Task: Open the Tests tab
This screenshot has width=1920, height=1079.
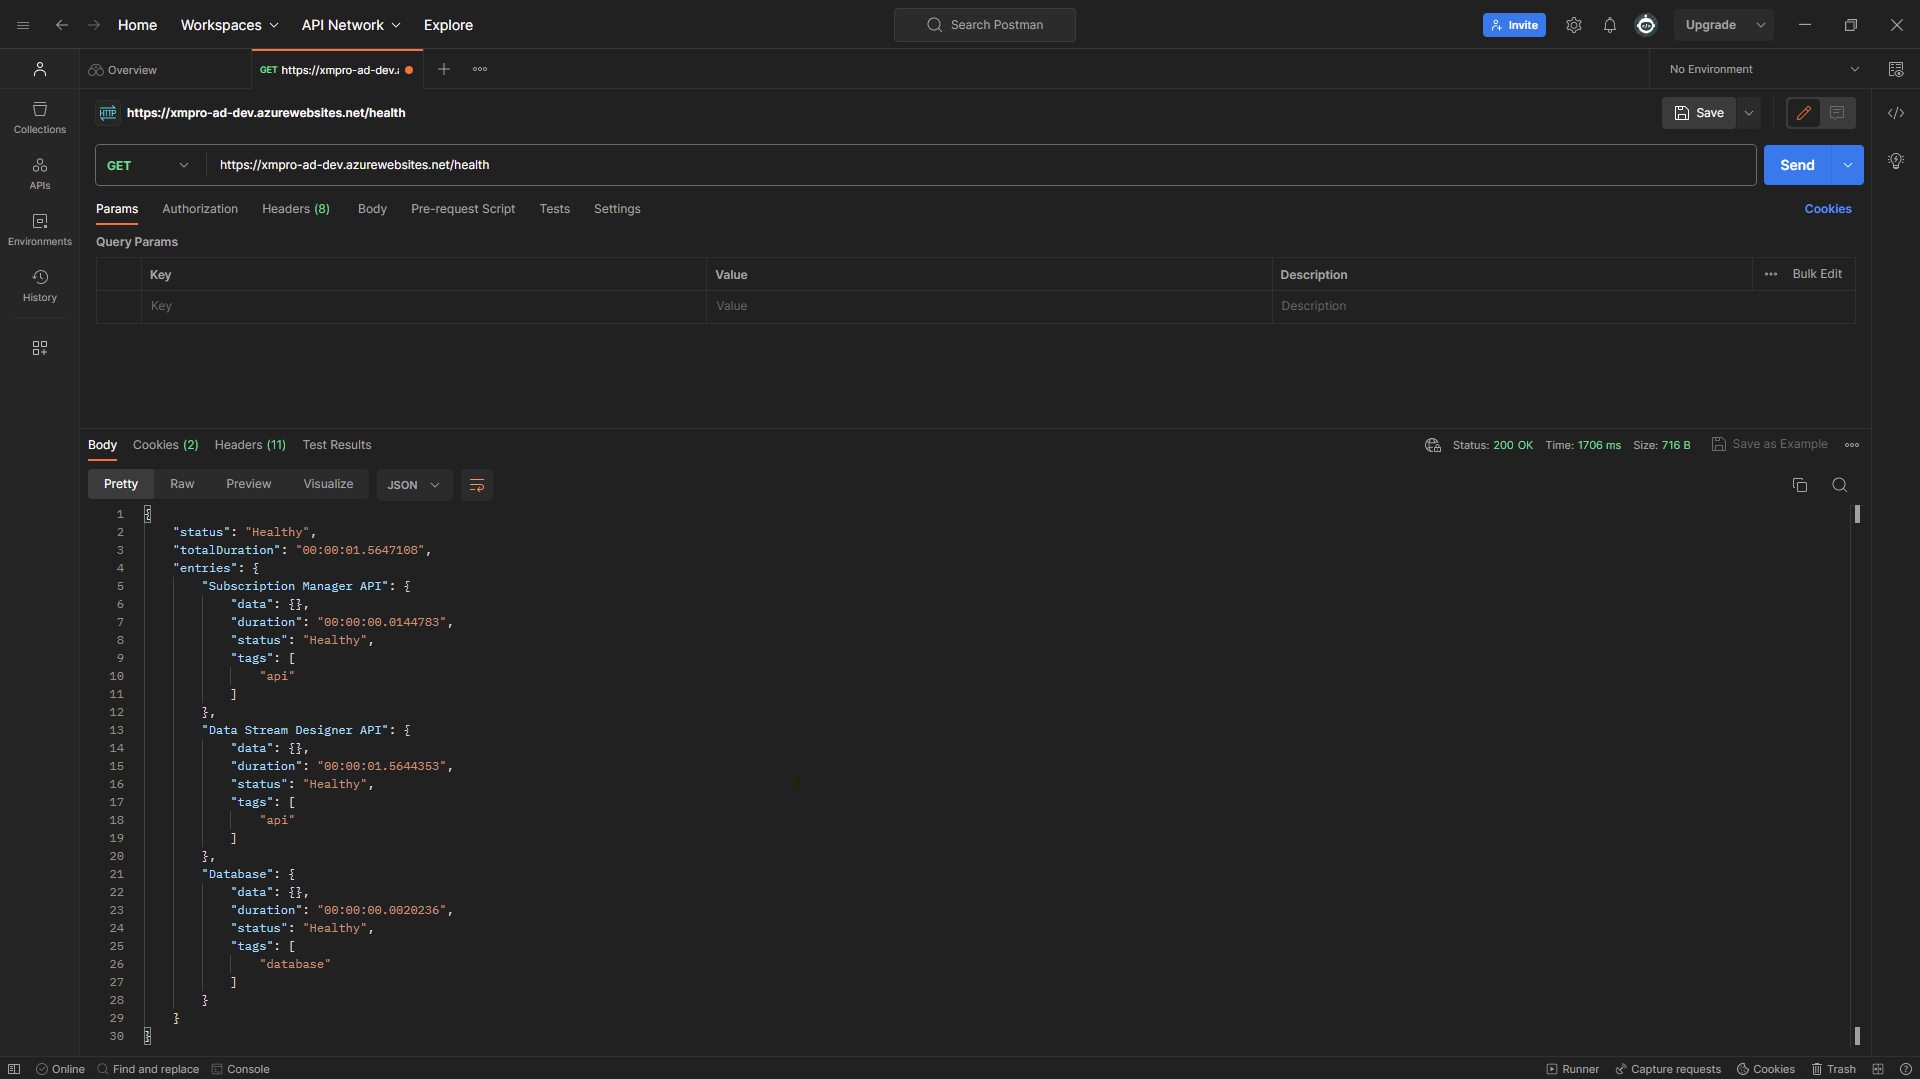Action: click(x=555, y=209)
